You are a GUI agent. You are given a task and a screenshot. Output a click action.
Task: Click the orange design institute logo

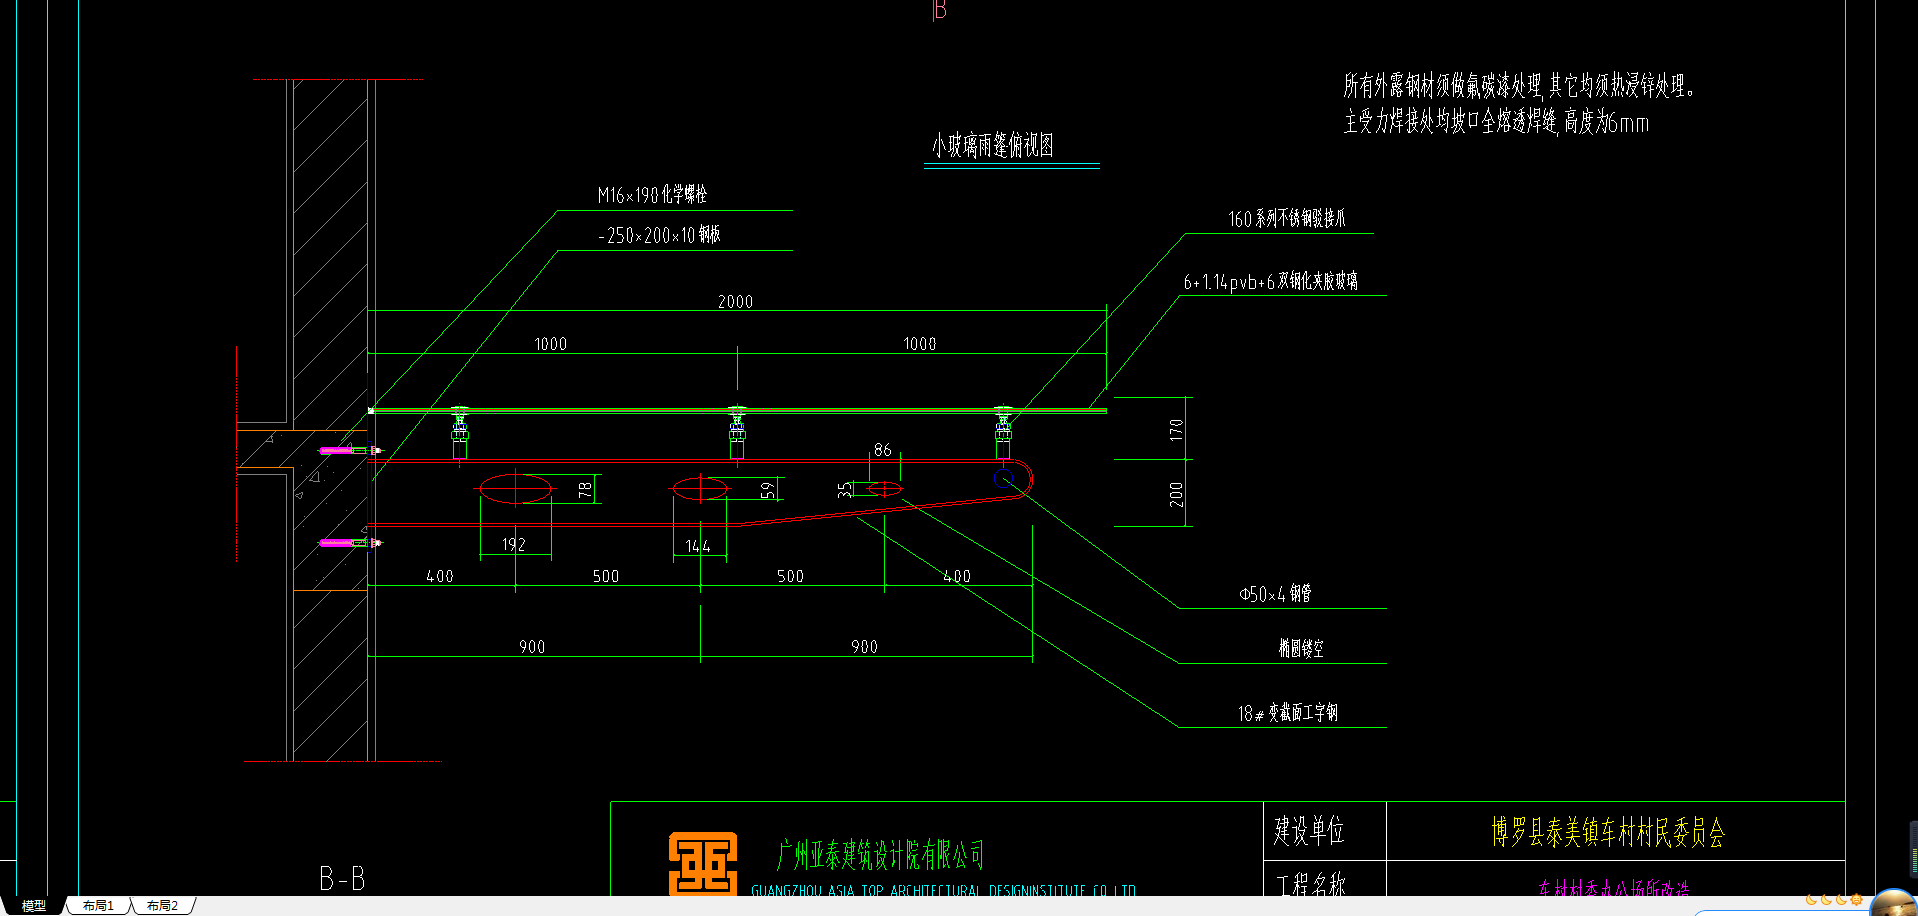703,862
